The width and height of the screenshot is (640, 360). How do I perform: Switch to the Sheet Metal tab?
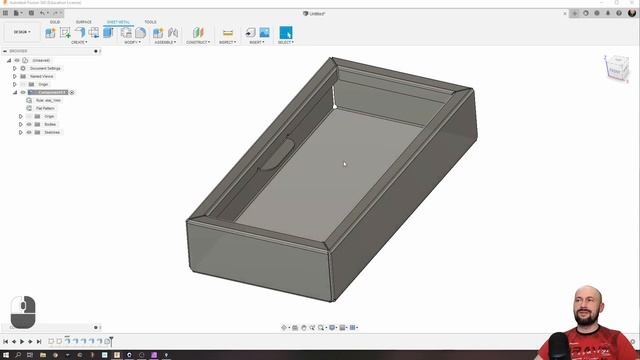(118, 22)
